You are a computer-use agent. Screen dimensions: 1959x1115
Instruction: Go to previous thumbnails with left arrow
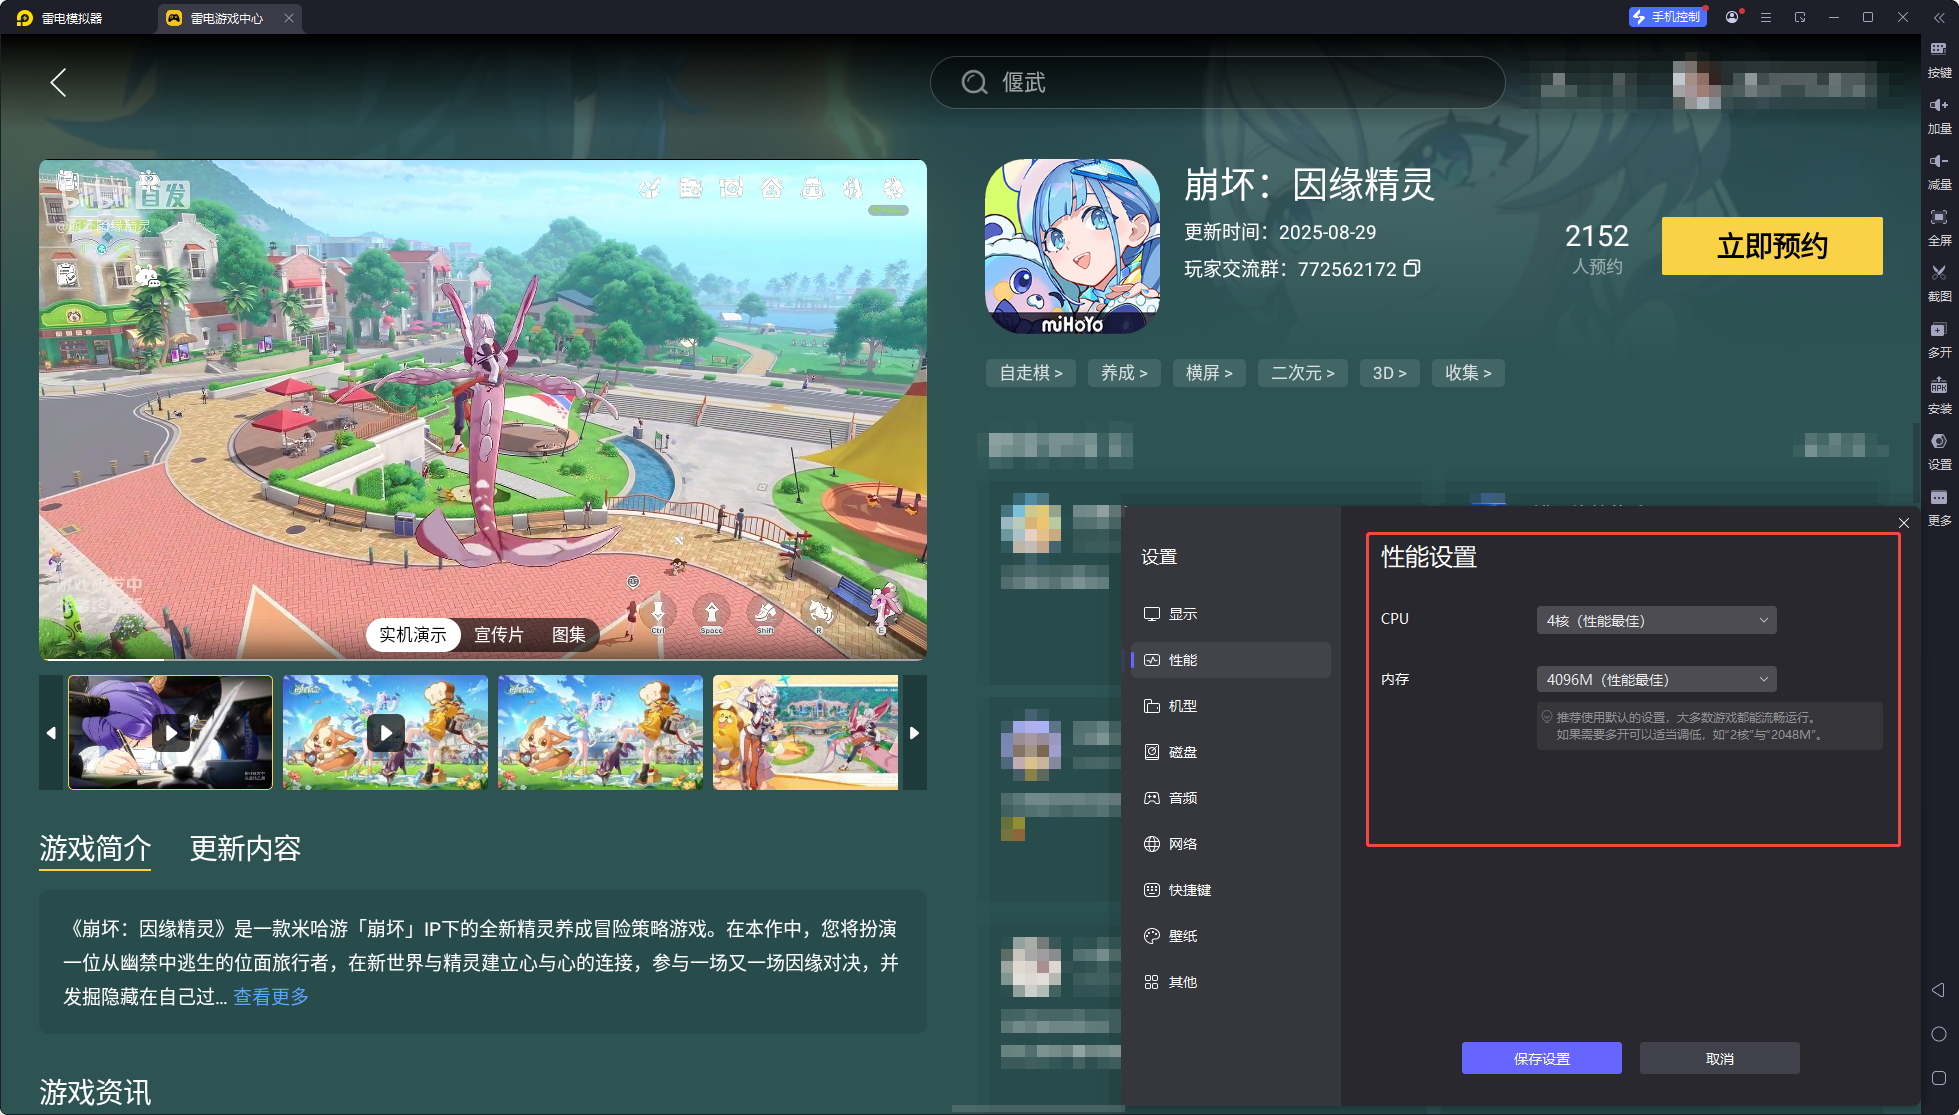pyautogui.click(x=51, y=733)
